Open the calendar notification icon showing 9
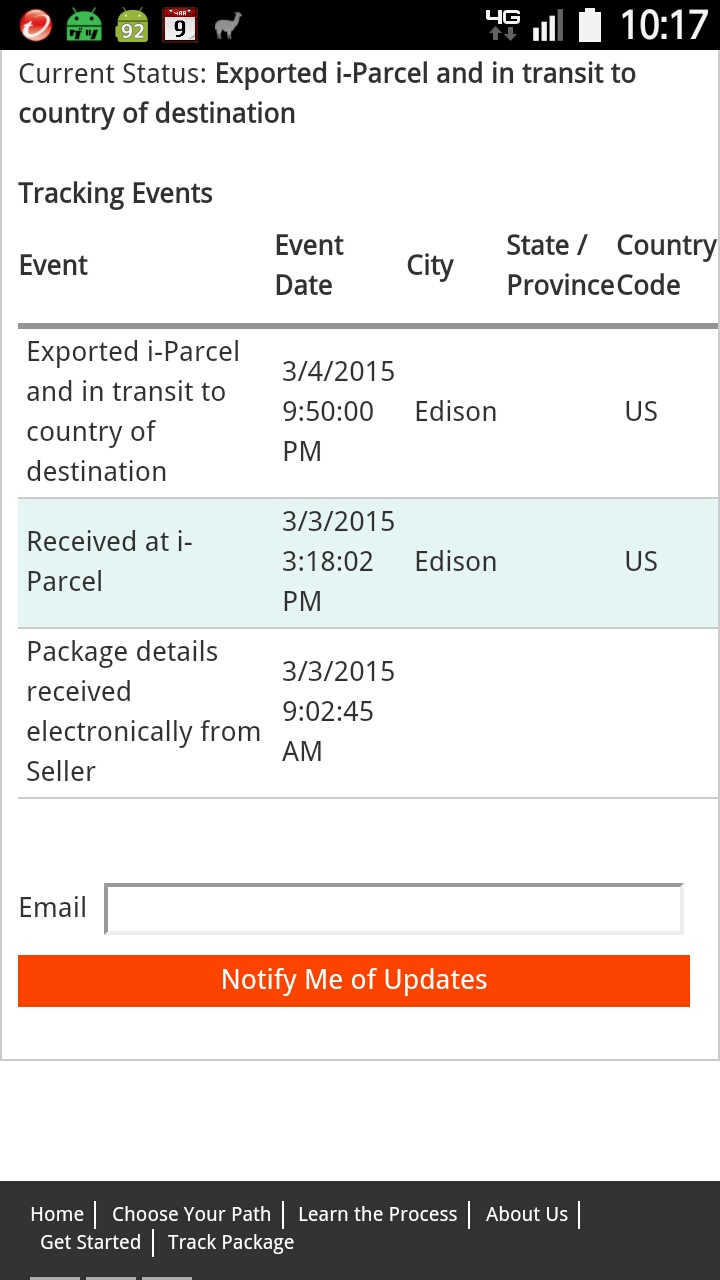 [180, 25]
